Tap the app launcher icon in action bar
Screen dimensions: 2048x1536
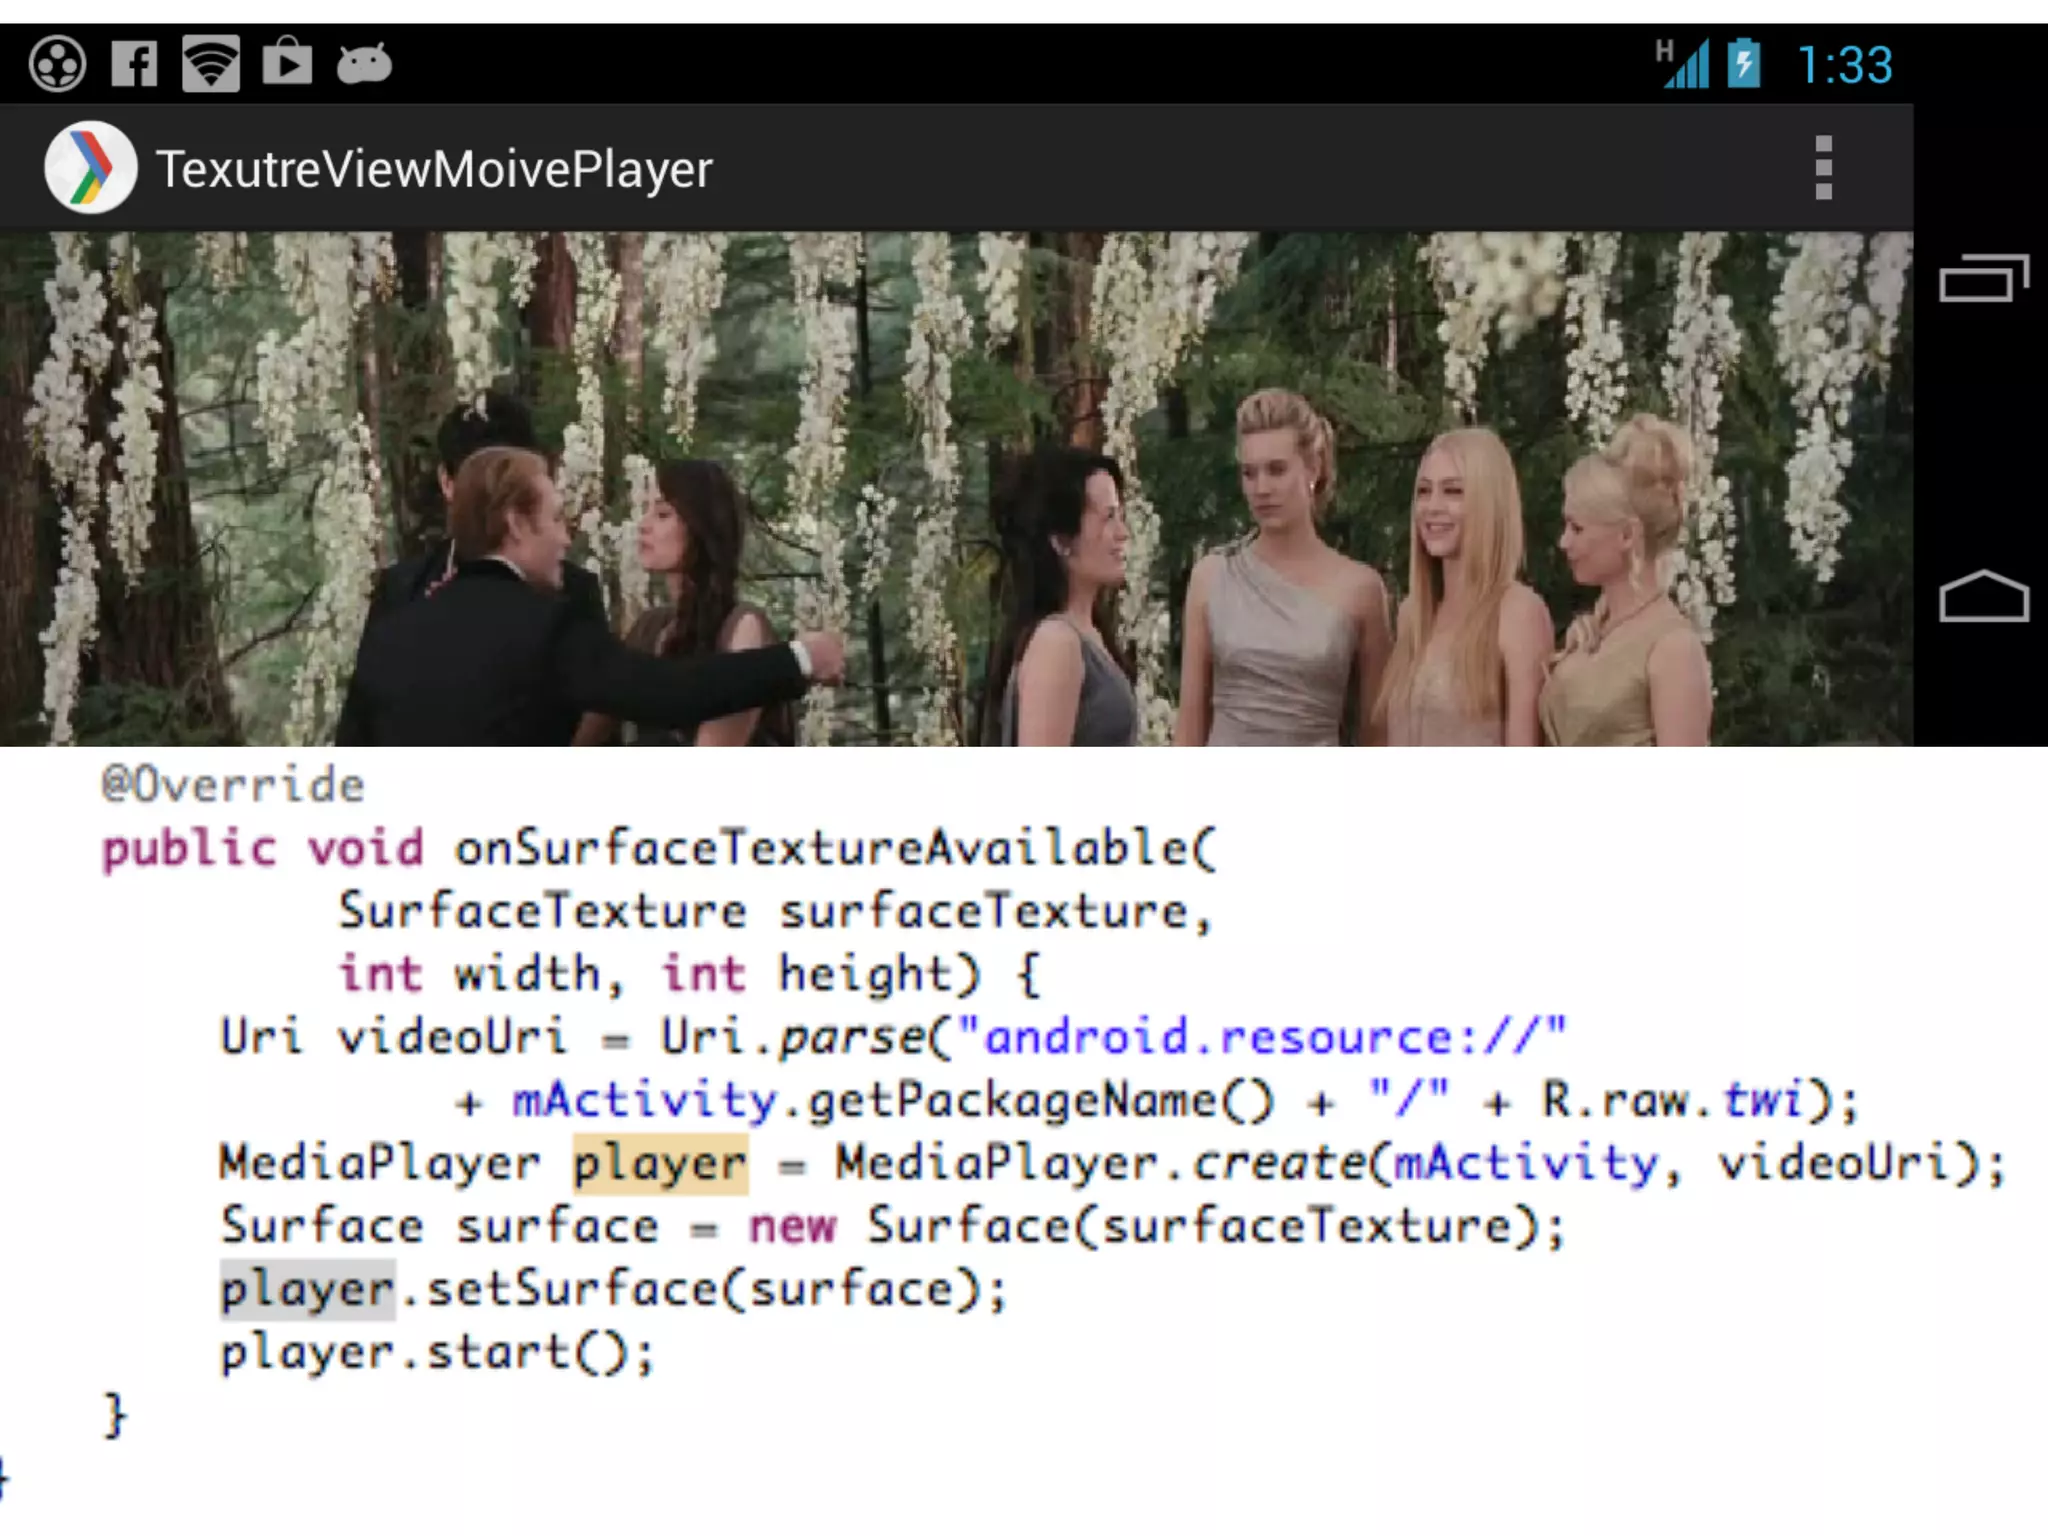coord(90,168)
